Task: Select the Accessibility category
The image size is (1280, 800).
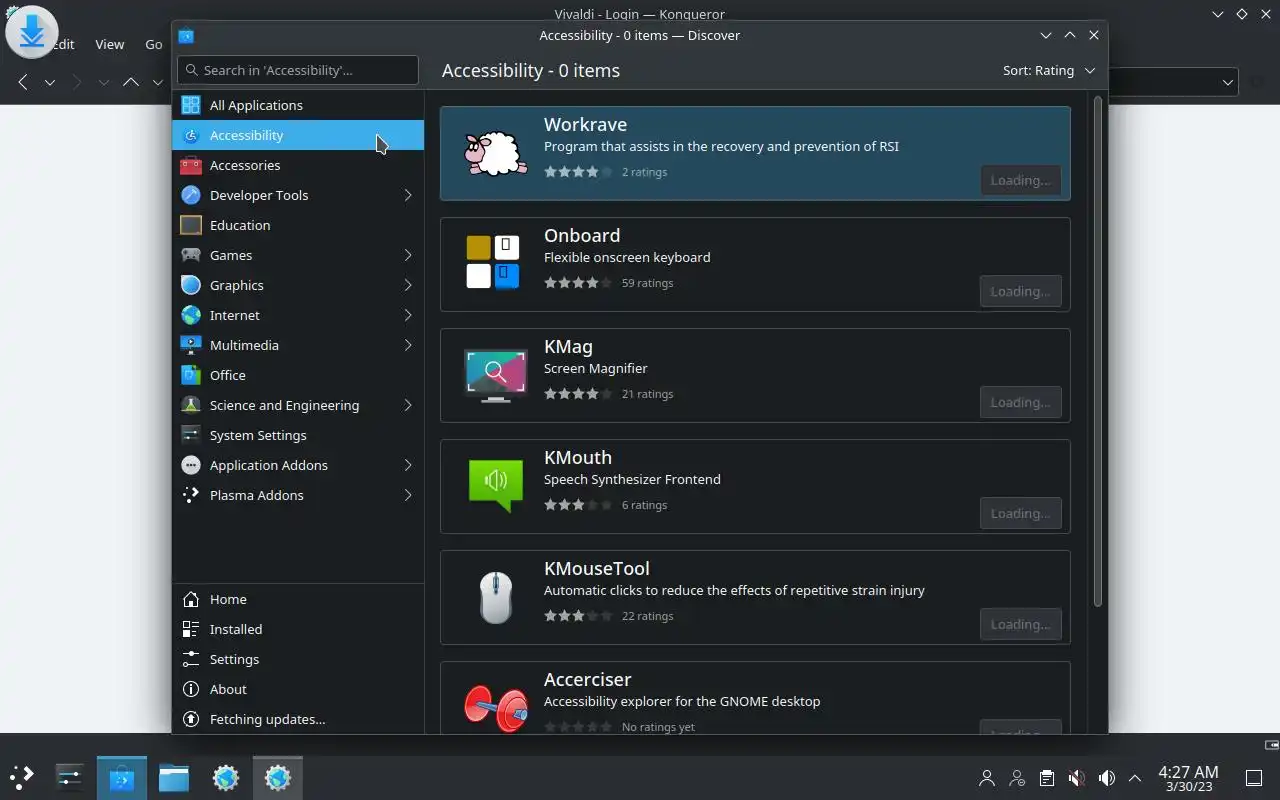Action: tap(298, 135)
